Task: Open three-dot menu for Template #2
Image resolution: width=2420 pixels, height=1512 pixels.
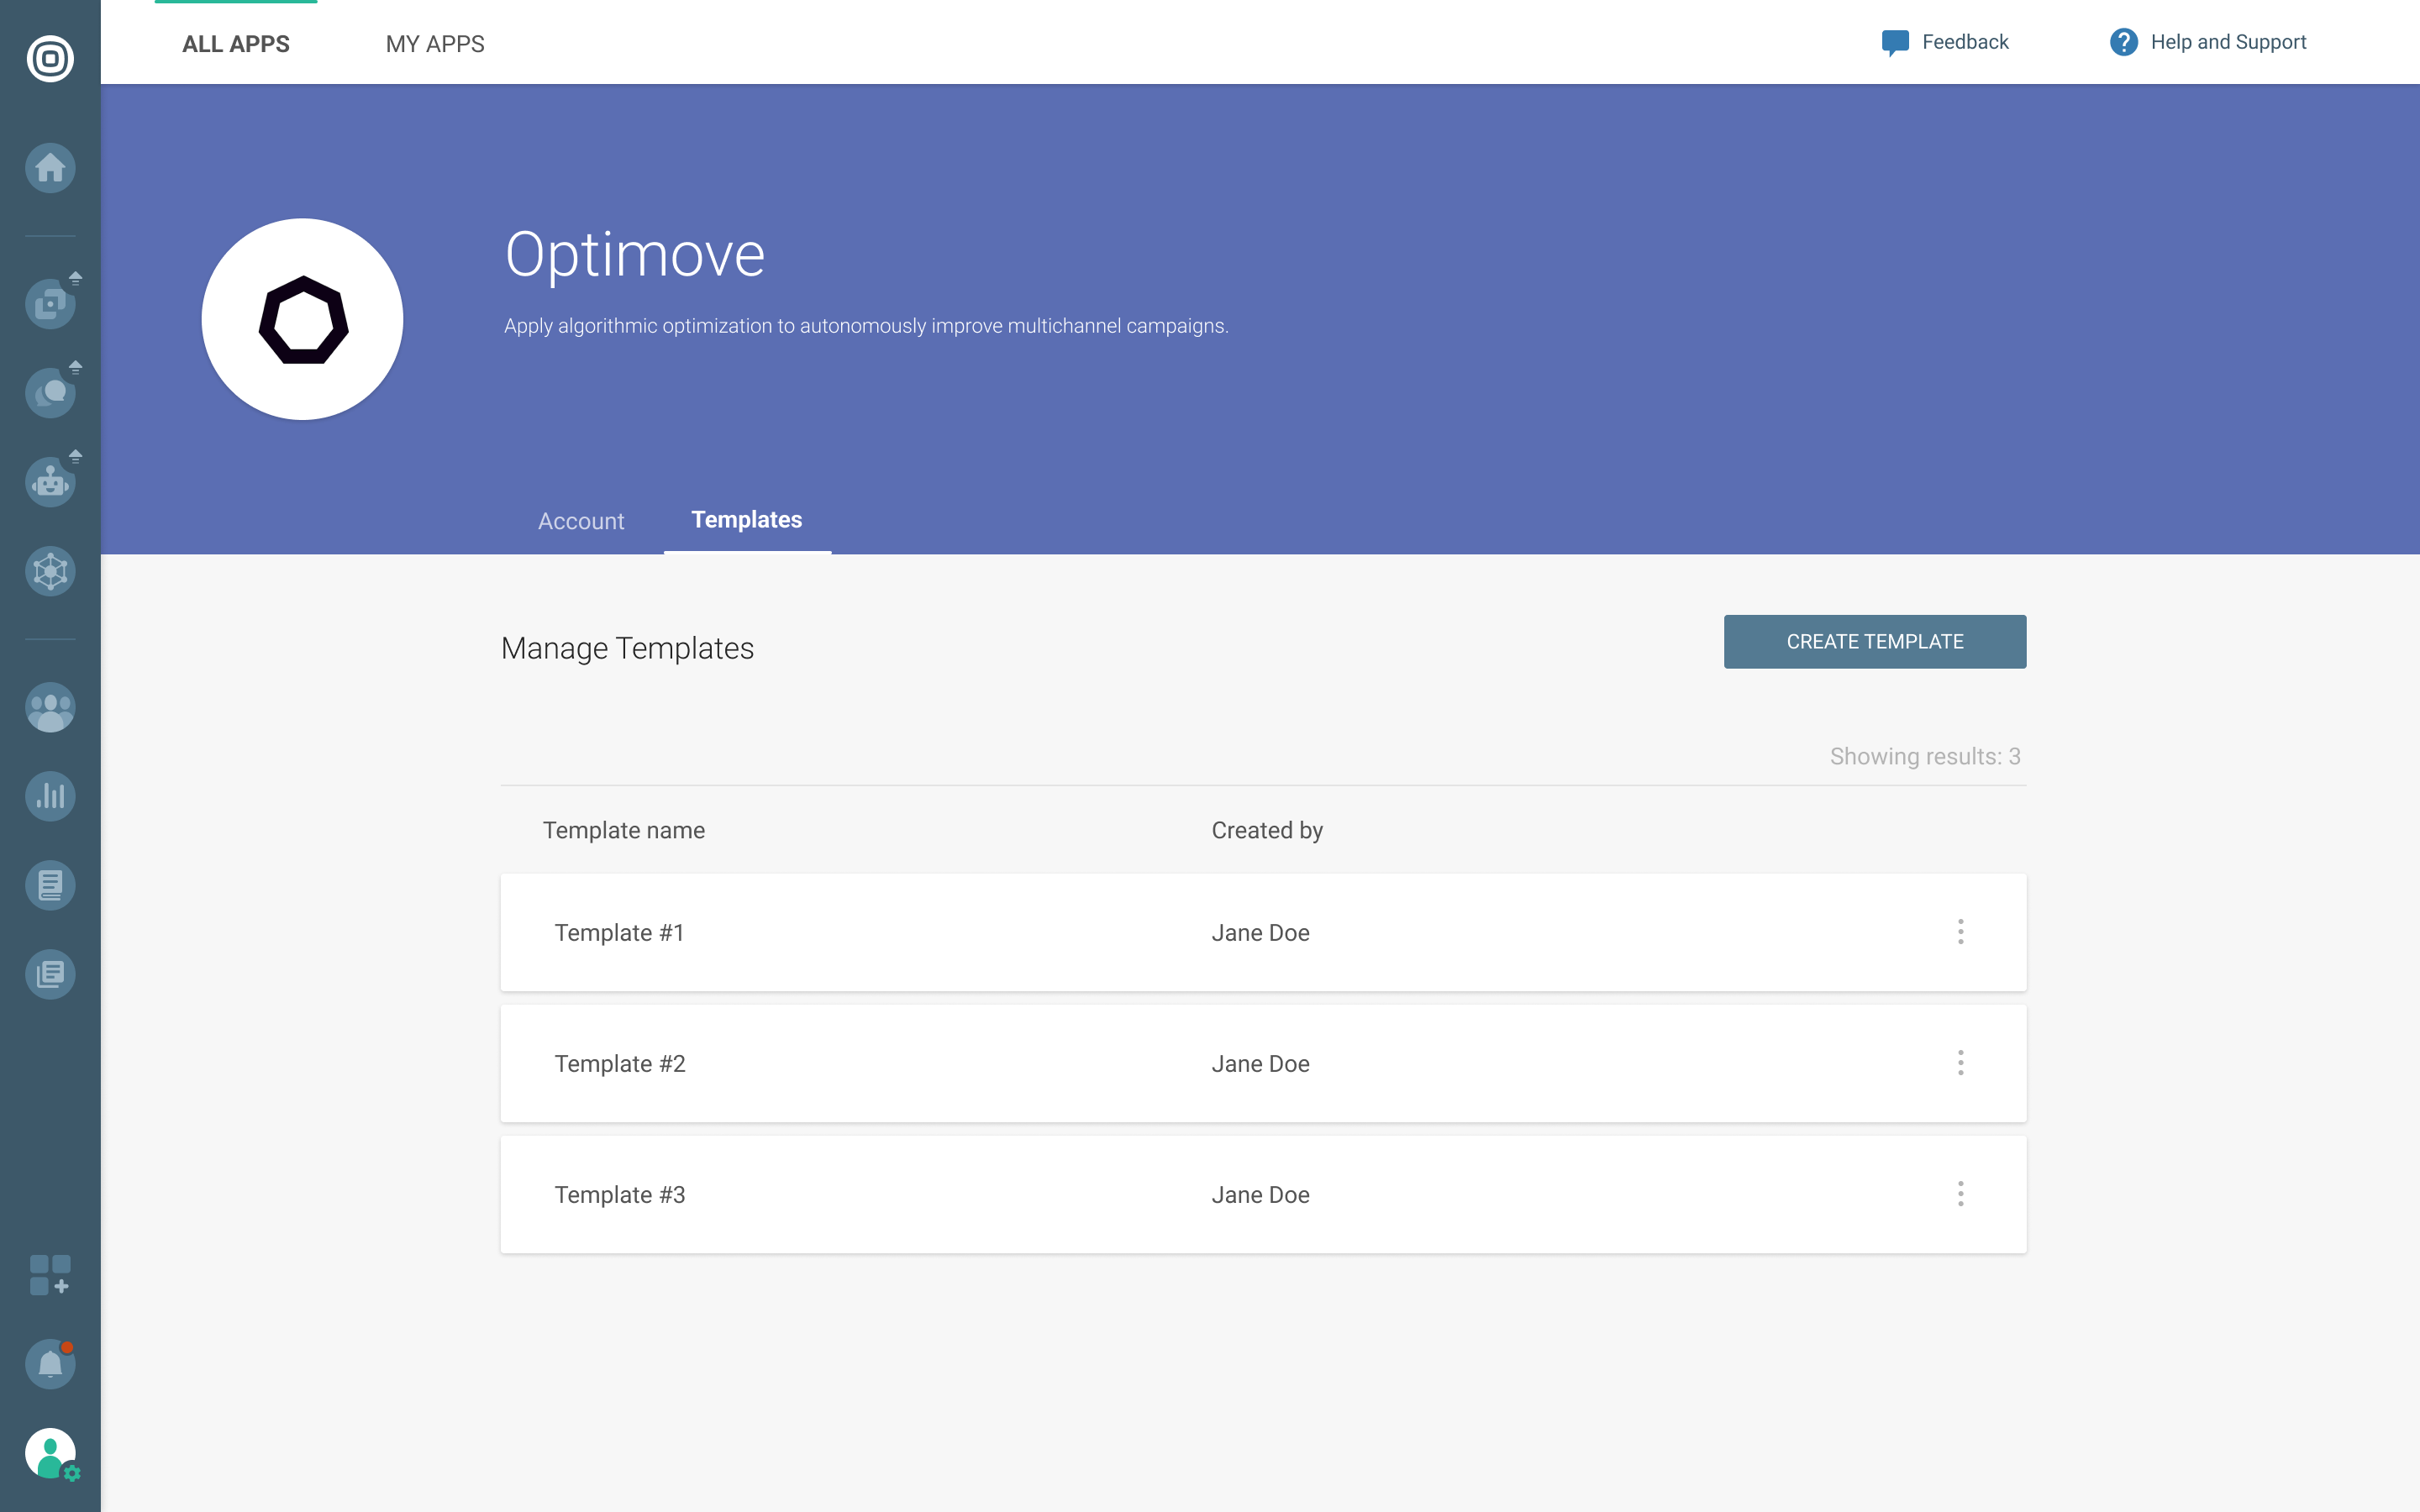Action: [1960, 1063]
